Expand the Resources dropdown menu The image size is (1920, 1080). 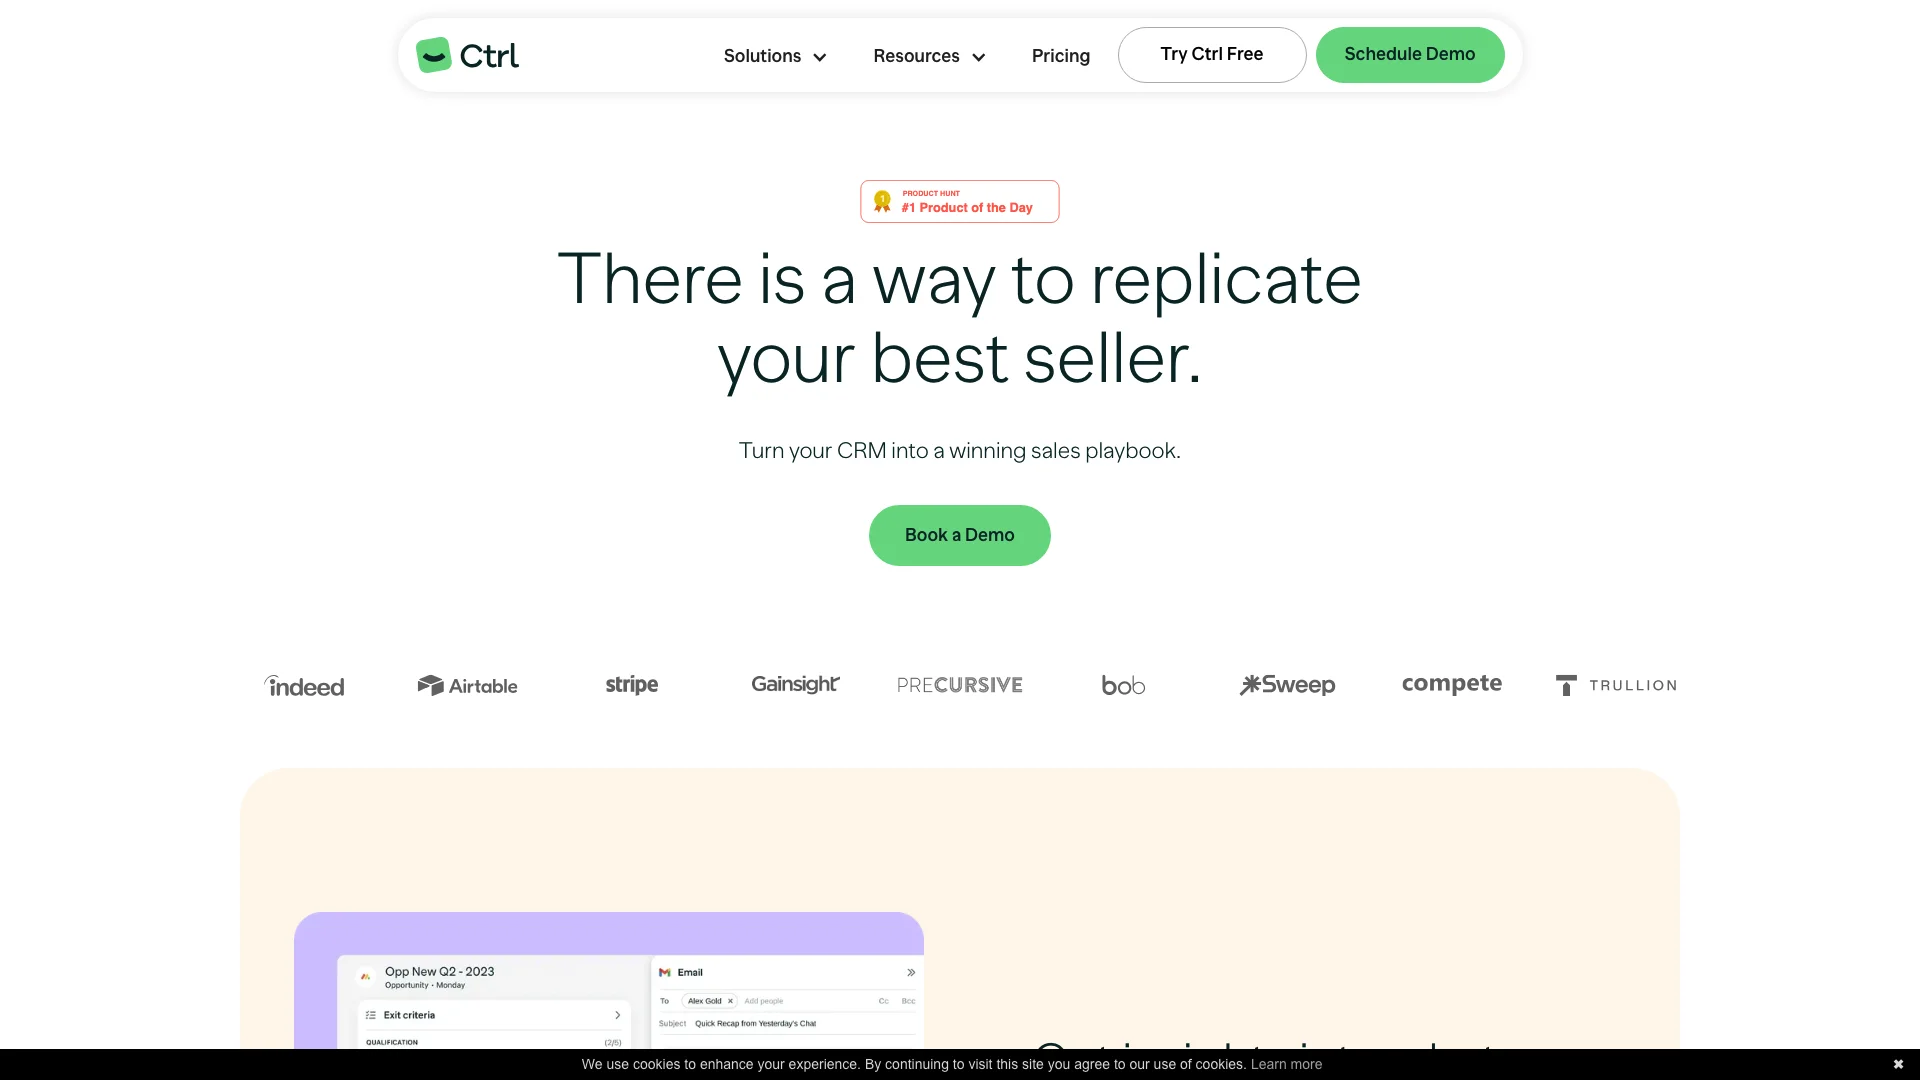tap(928, 54)
